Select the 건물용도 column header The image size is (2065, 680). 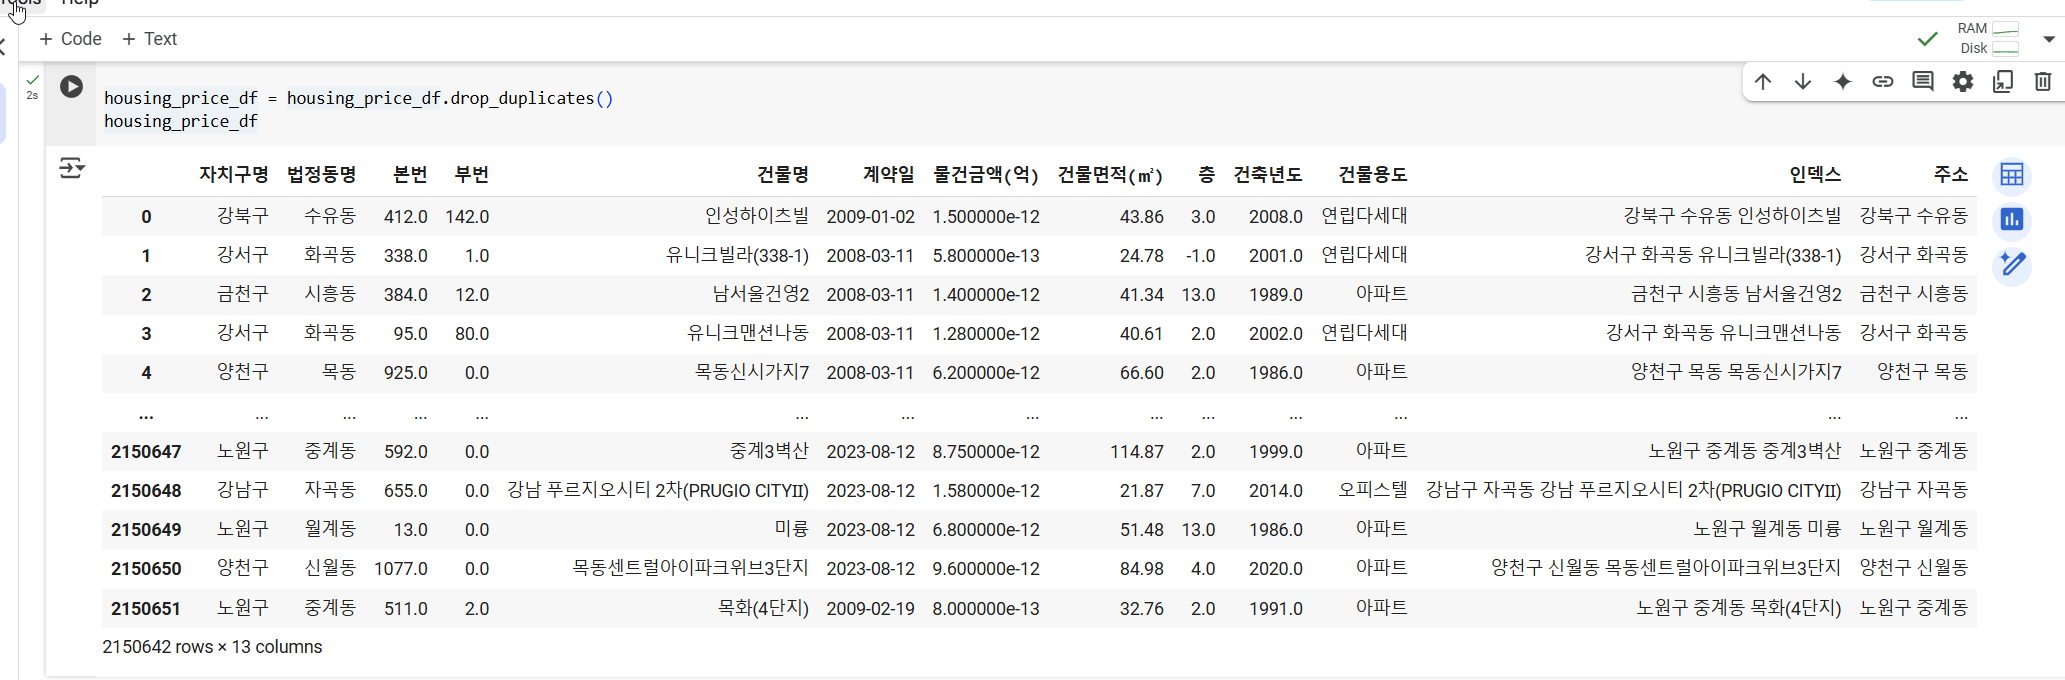click(1373, 174)
